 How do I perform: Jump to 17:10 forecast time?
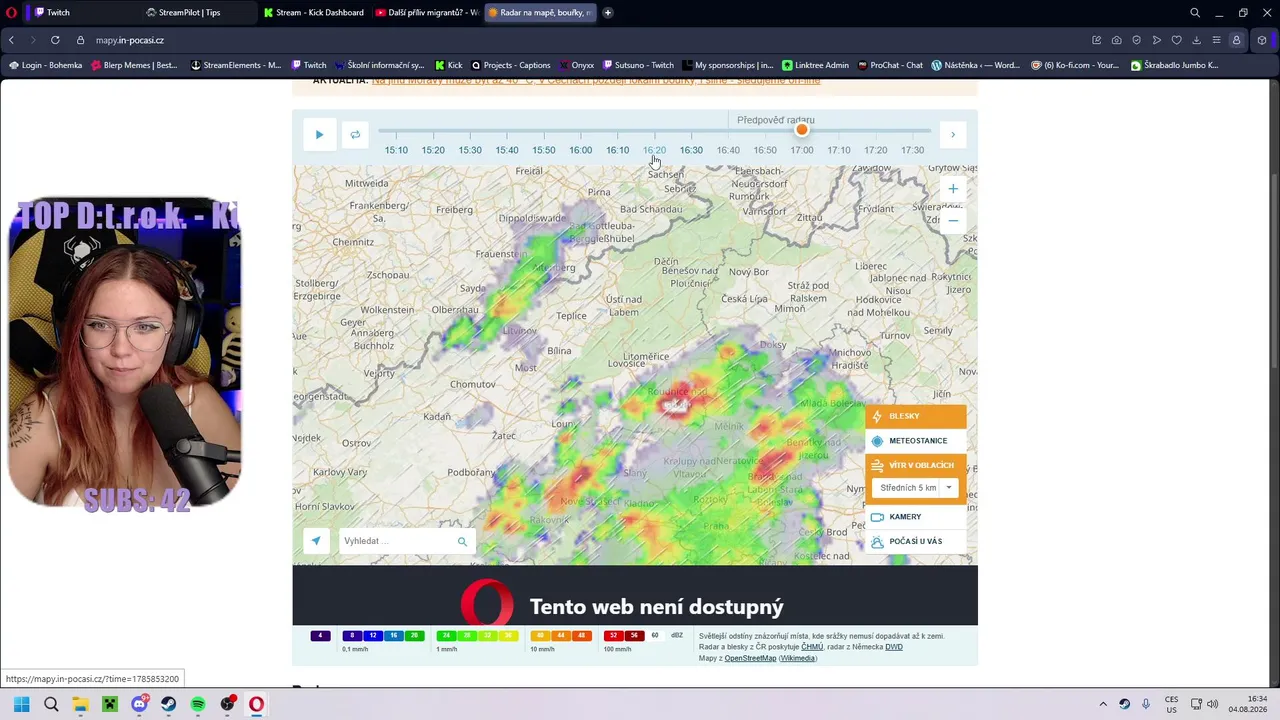(x=839, y=150)
